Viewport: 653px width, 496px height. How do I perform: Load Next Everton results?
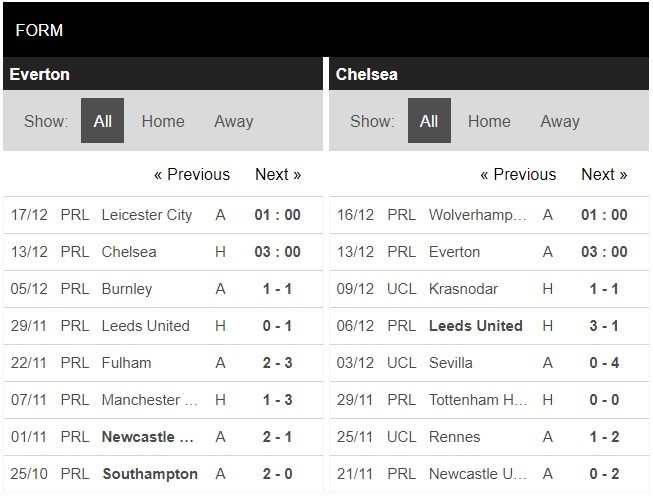278,174
